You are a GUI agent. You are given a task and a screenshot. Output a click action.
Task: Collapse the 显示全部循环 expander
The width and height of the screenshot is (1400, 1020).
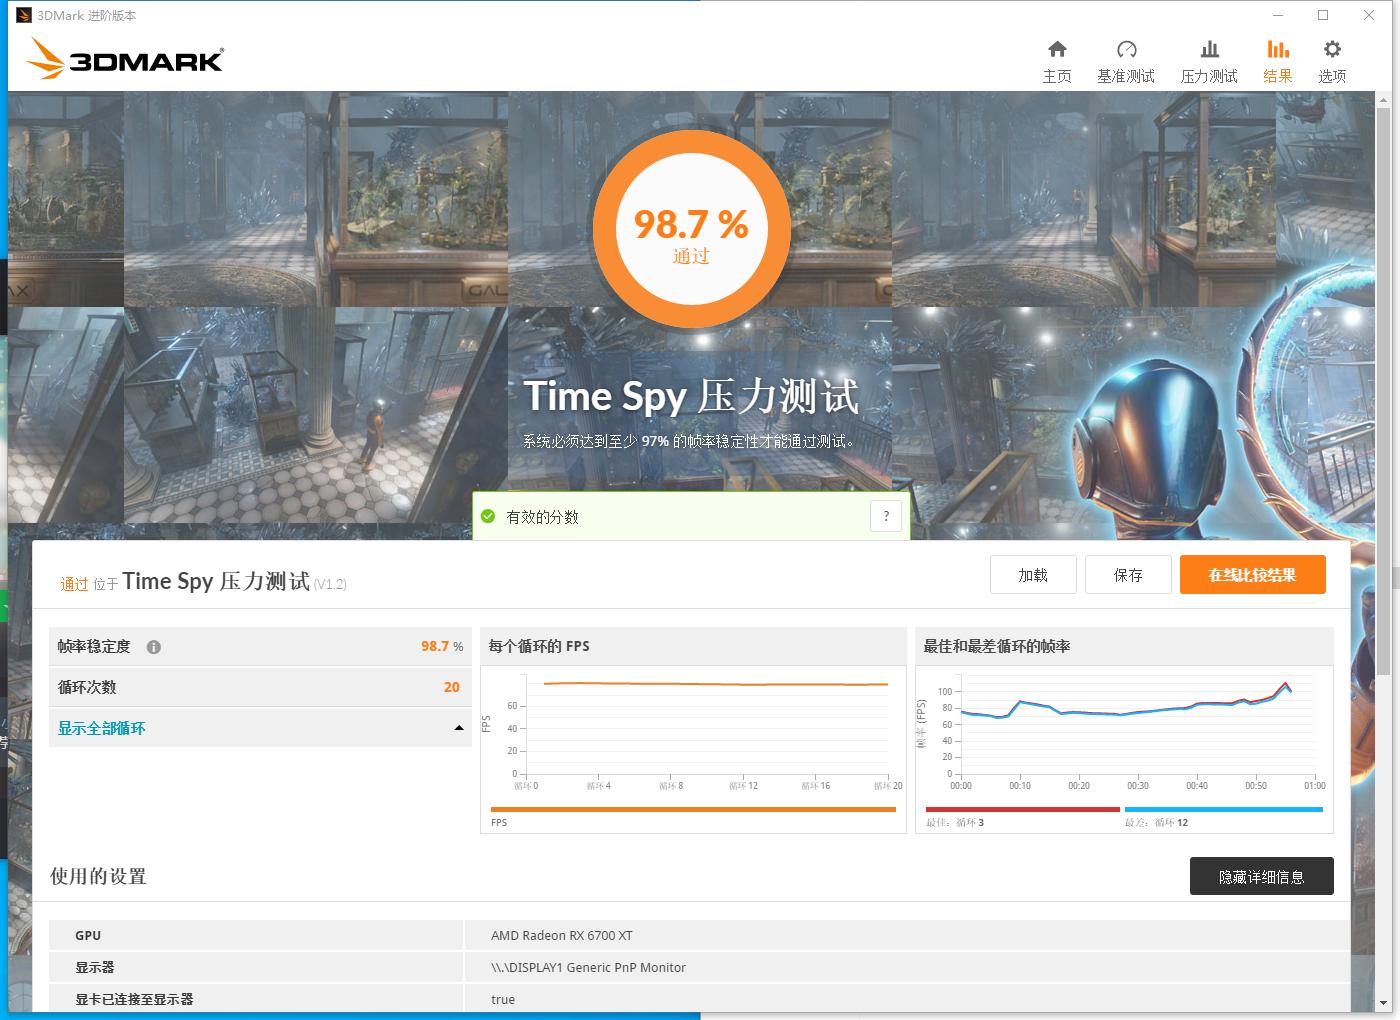click(261, 728)
